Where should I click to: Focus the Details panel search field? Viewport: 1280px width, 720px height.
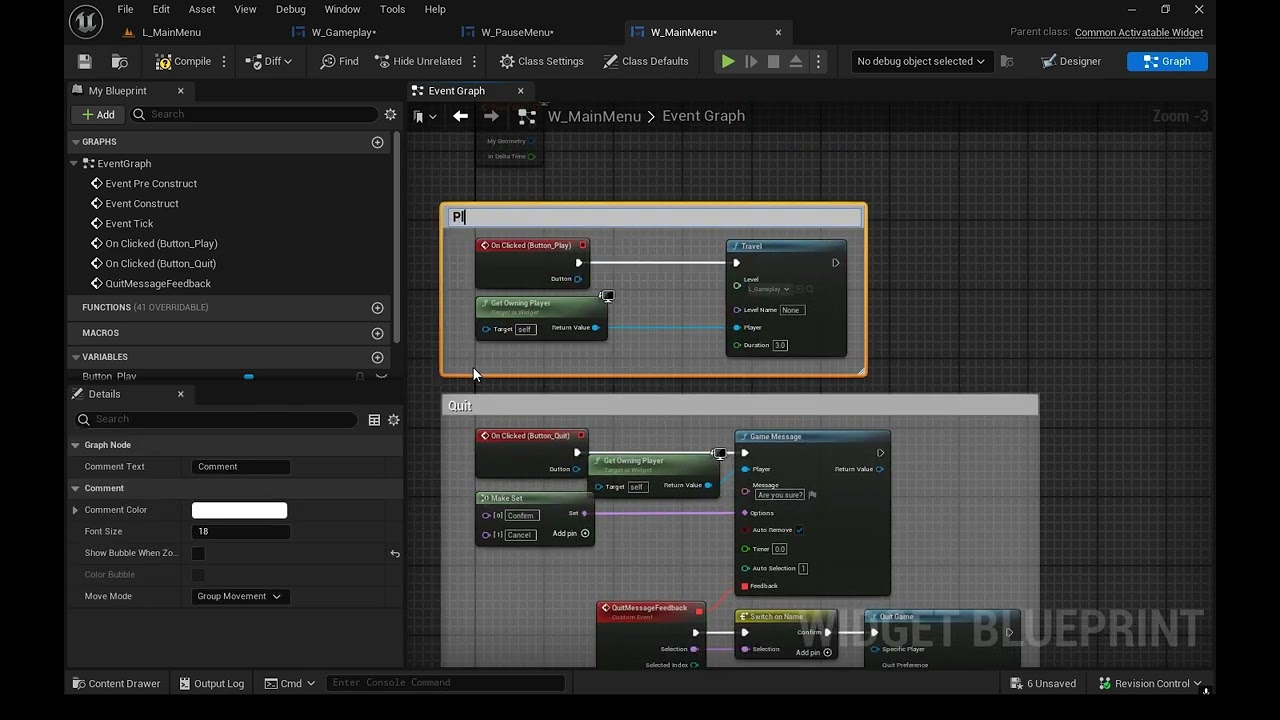click(215, 419)
